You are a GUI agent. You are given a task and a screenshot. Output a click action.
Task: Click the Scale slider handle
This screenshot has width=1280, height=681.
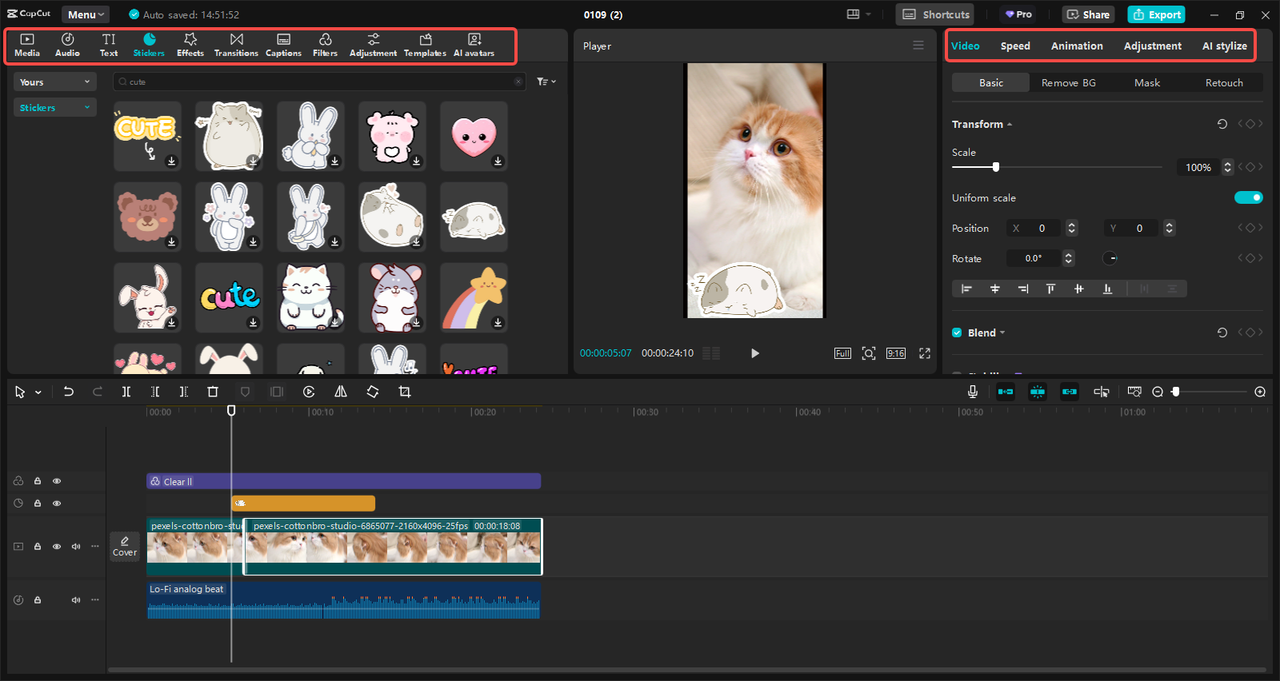(995, 167)
